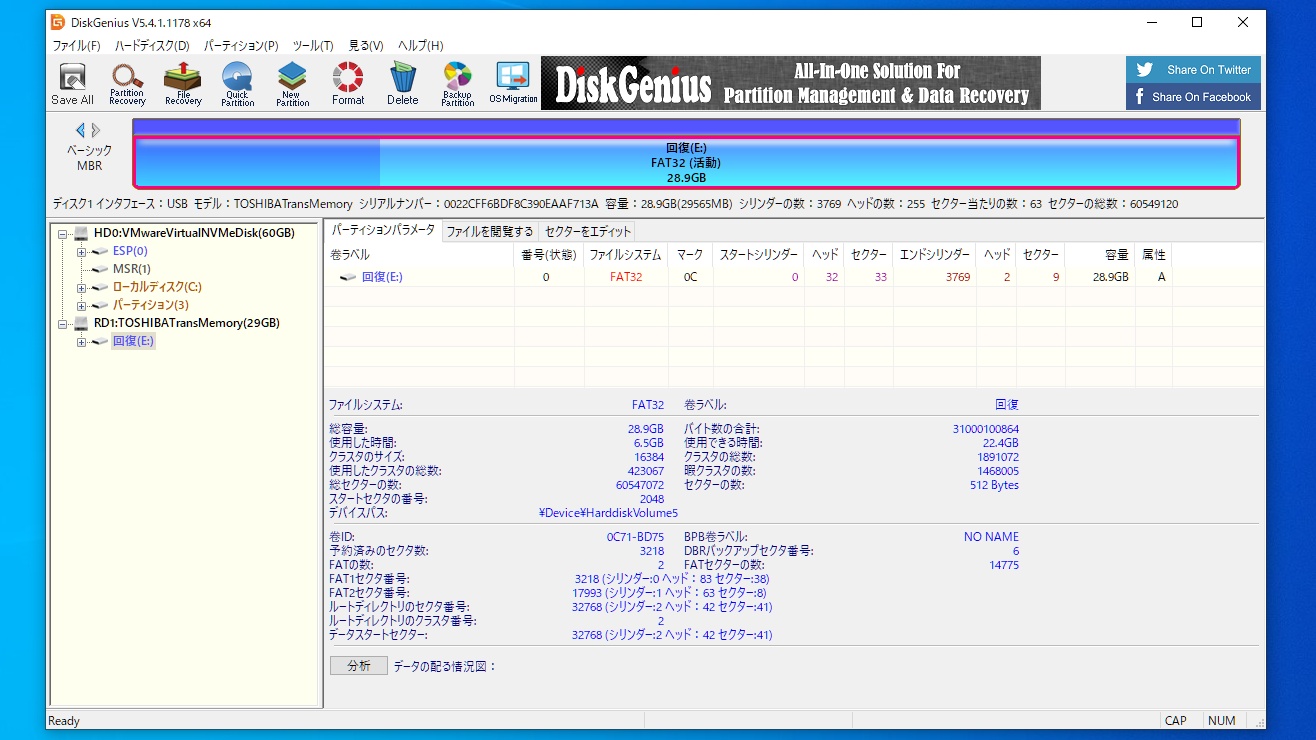The width and height of the screenshot is (1316, 740).
Task: Launch File Recovery tool
Action: point(183,84)
